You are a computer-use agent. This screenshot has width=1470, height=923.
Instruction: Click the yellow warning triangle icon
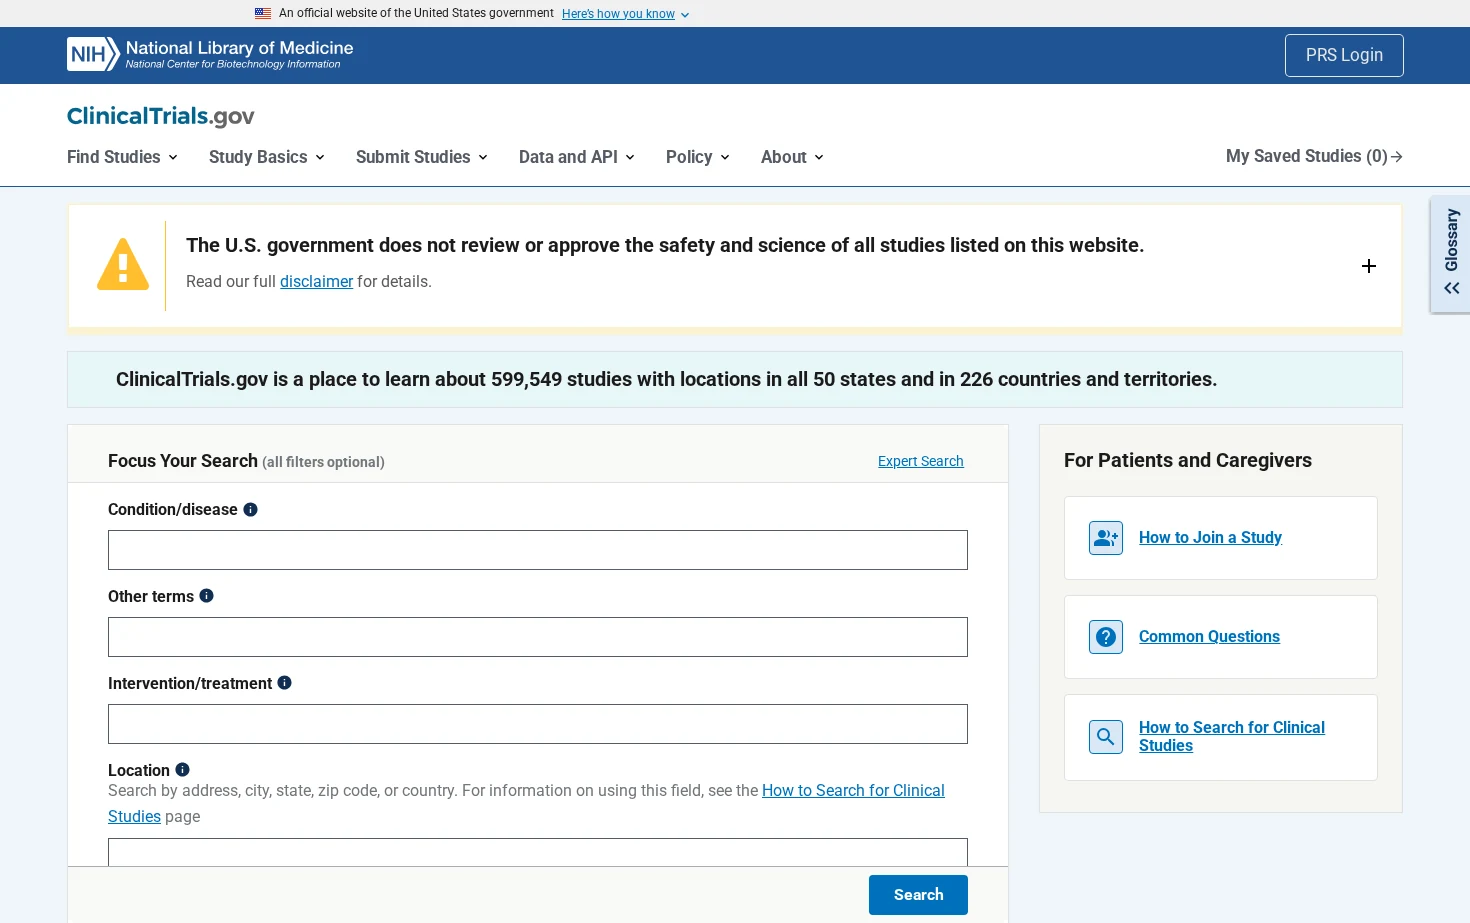coord(123,265)
